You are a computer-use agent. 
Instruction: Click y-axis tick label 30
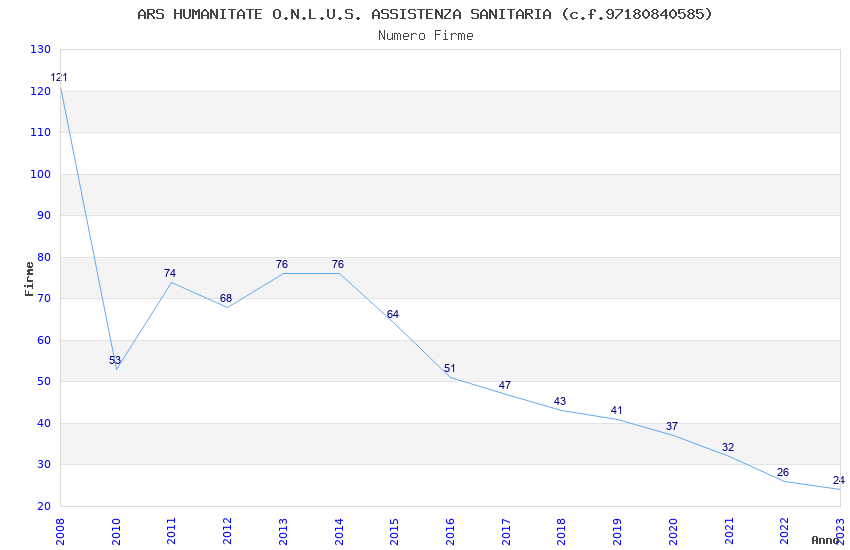click(44, 464)
